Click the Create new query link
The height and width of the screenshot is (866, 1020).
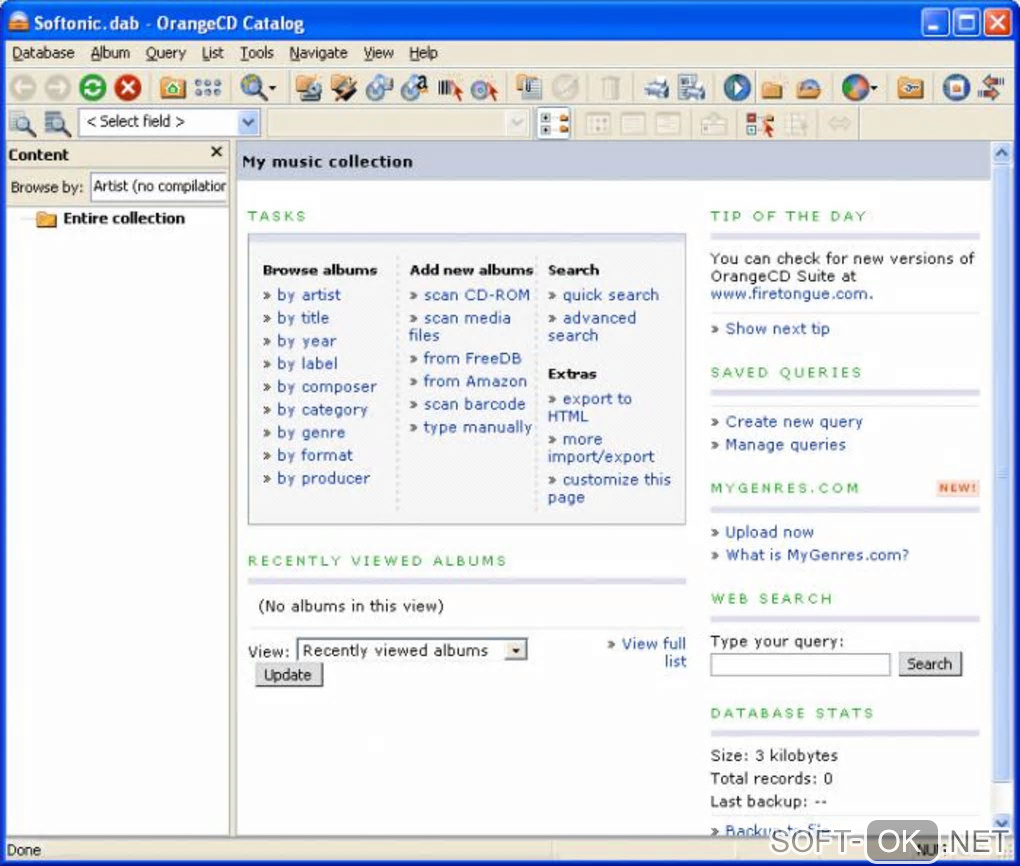(794, 422)
